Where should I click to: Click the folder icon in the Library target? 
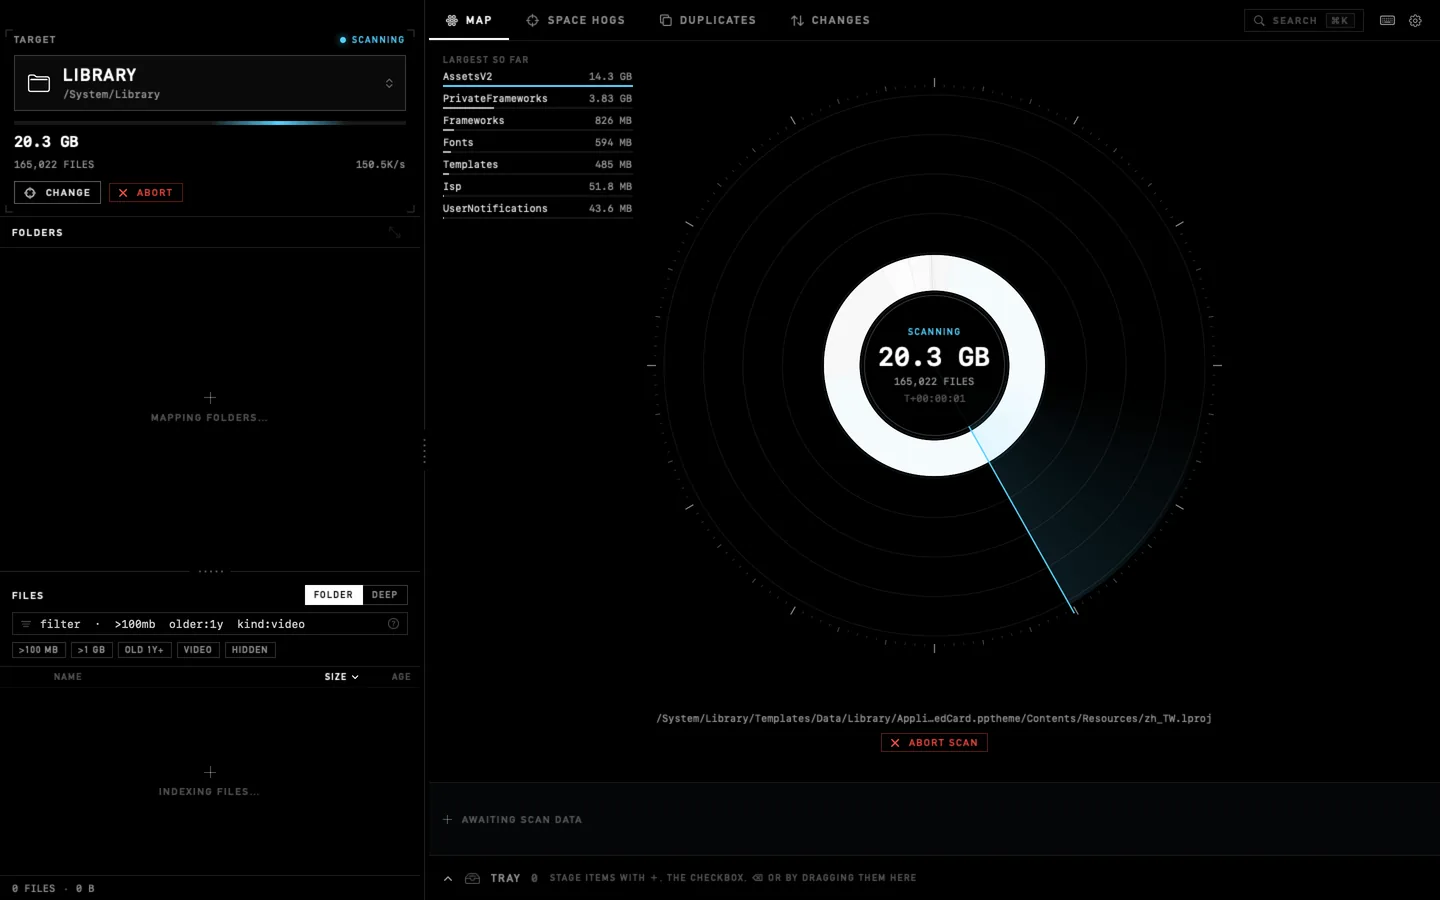(39, 83)
